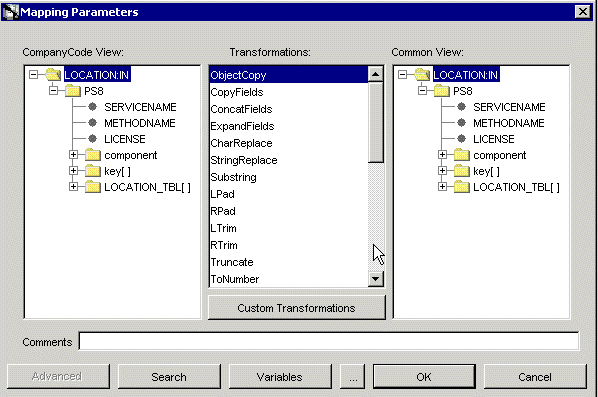Click SERVICENAME field bullet in Common View
598x397 pixels.
click(x=461, y=107)
